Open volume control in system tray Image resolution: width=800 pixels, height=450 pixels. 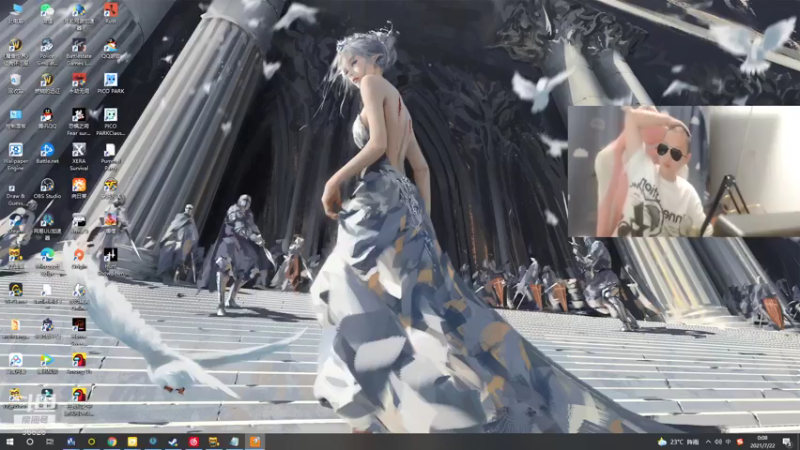coord(718,442)
